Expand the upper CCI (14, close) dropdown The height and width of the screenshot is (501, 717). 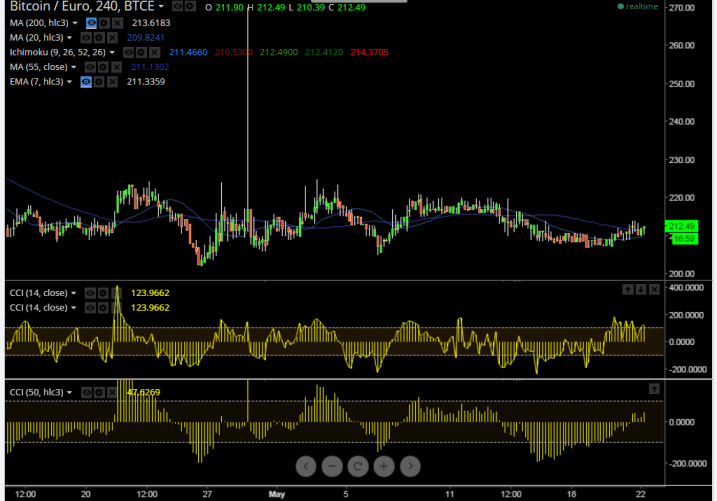click(74, 293)
